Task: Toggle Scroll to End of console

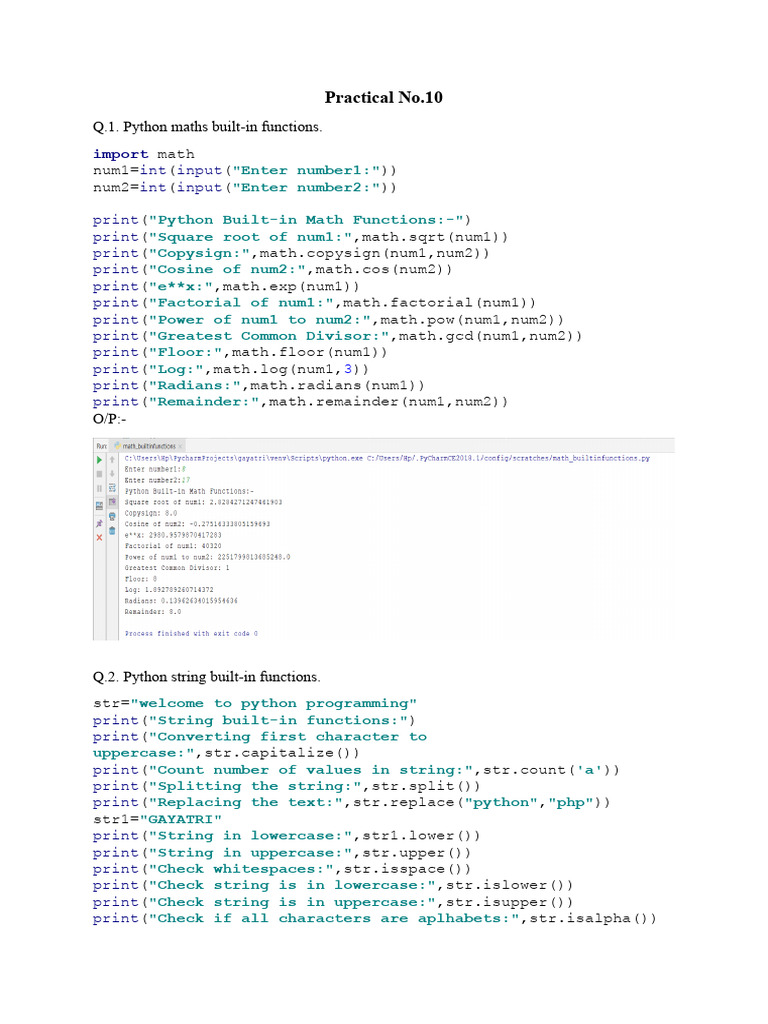Action: (112, 501)
